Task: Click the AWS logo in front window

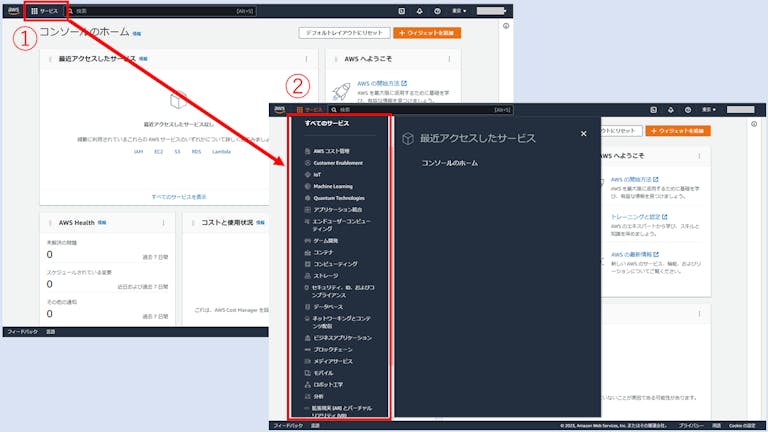Action: tap(280, 110)
